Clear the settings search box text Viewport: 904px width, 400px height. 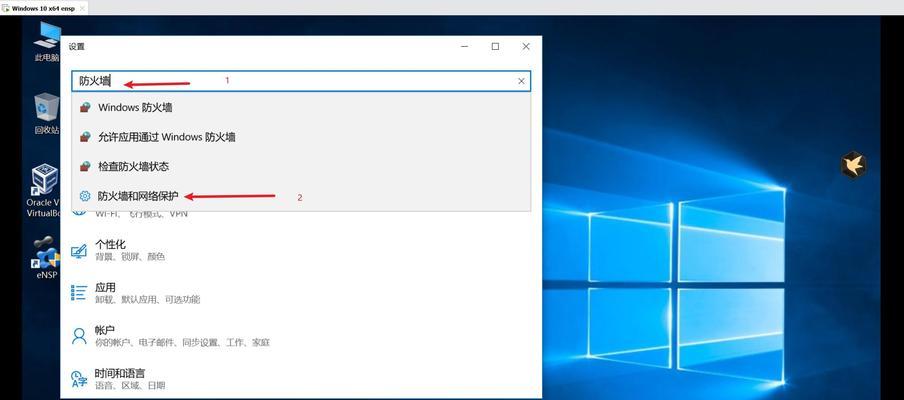521,81
